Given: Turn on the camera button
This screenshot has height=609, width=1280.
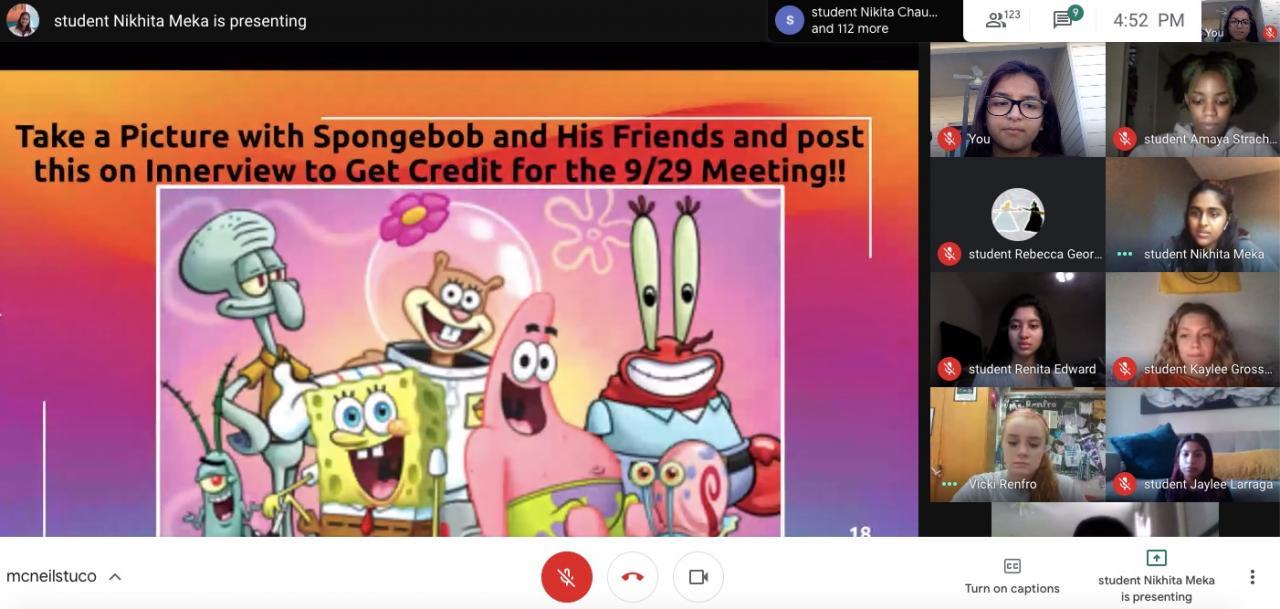Looking at the screenshot, I should [698, 577].
